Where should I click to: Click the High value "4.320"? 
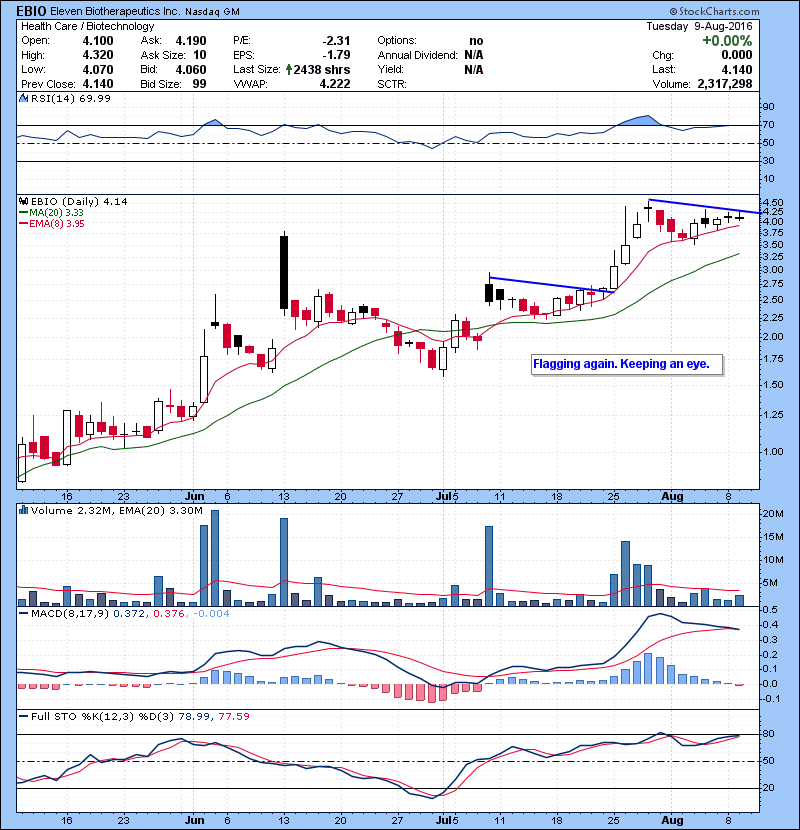98,55
